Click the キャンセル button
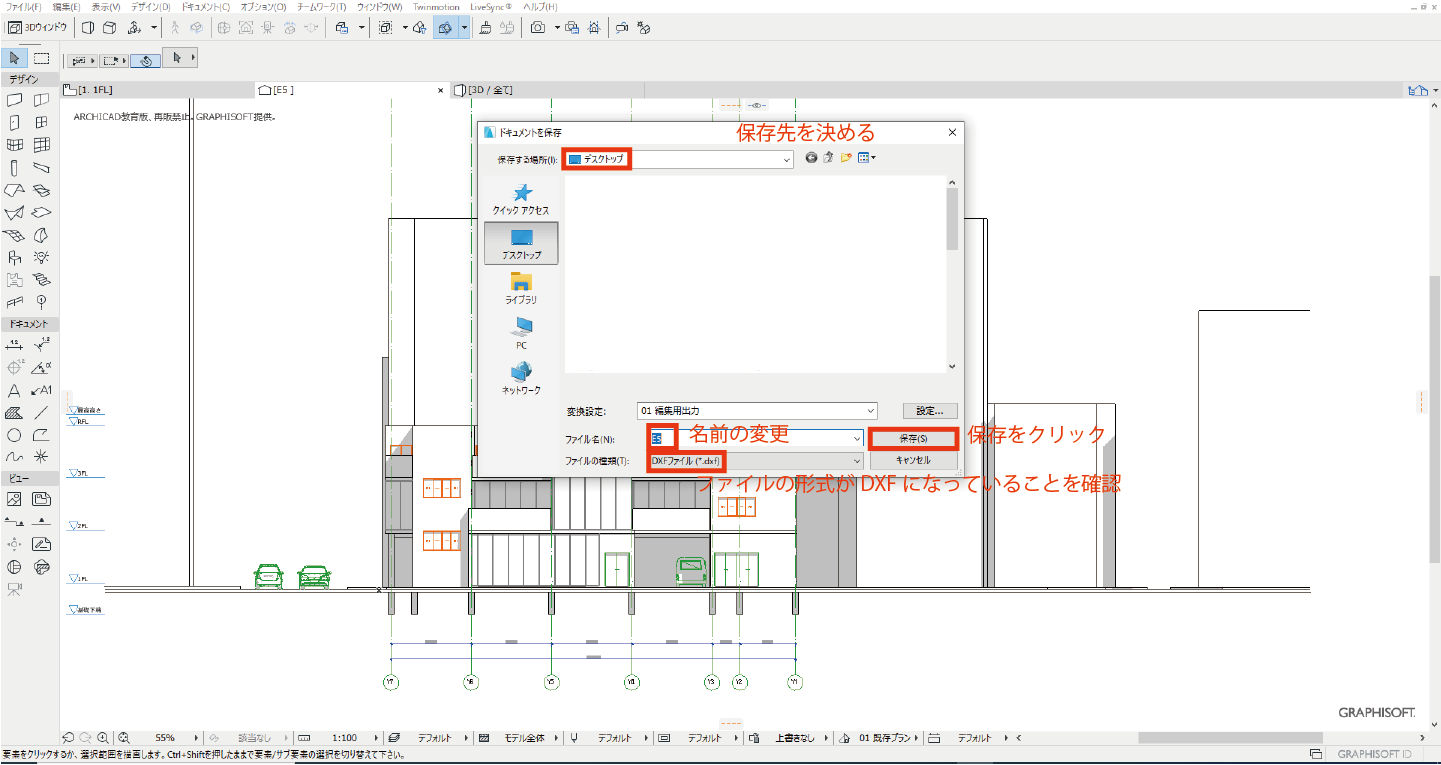Image resolution: width=1441 pixels, height=765 pixels. (913, 461)
